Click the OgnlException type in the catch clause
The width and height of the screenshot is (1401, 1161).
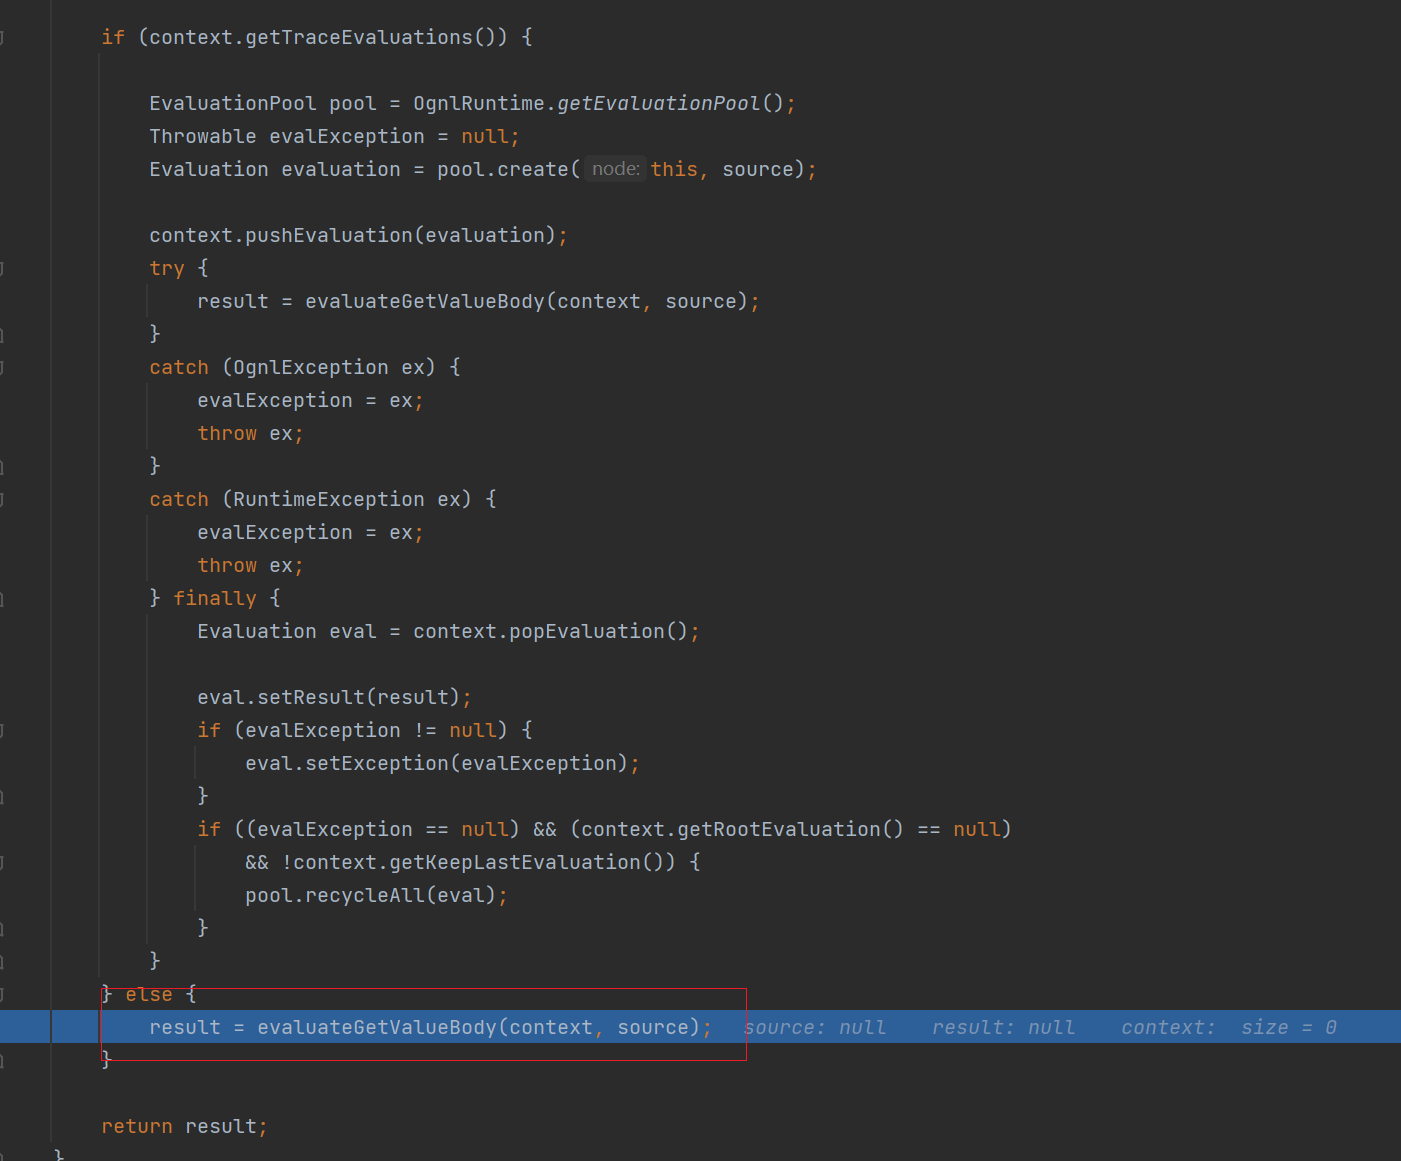click(311, 367)
